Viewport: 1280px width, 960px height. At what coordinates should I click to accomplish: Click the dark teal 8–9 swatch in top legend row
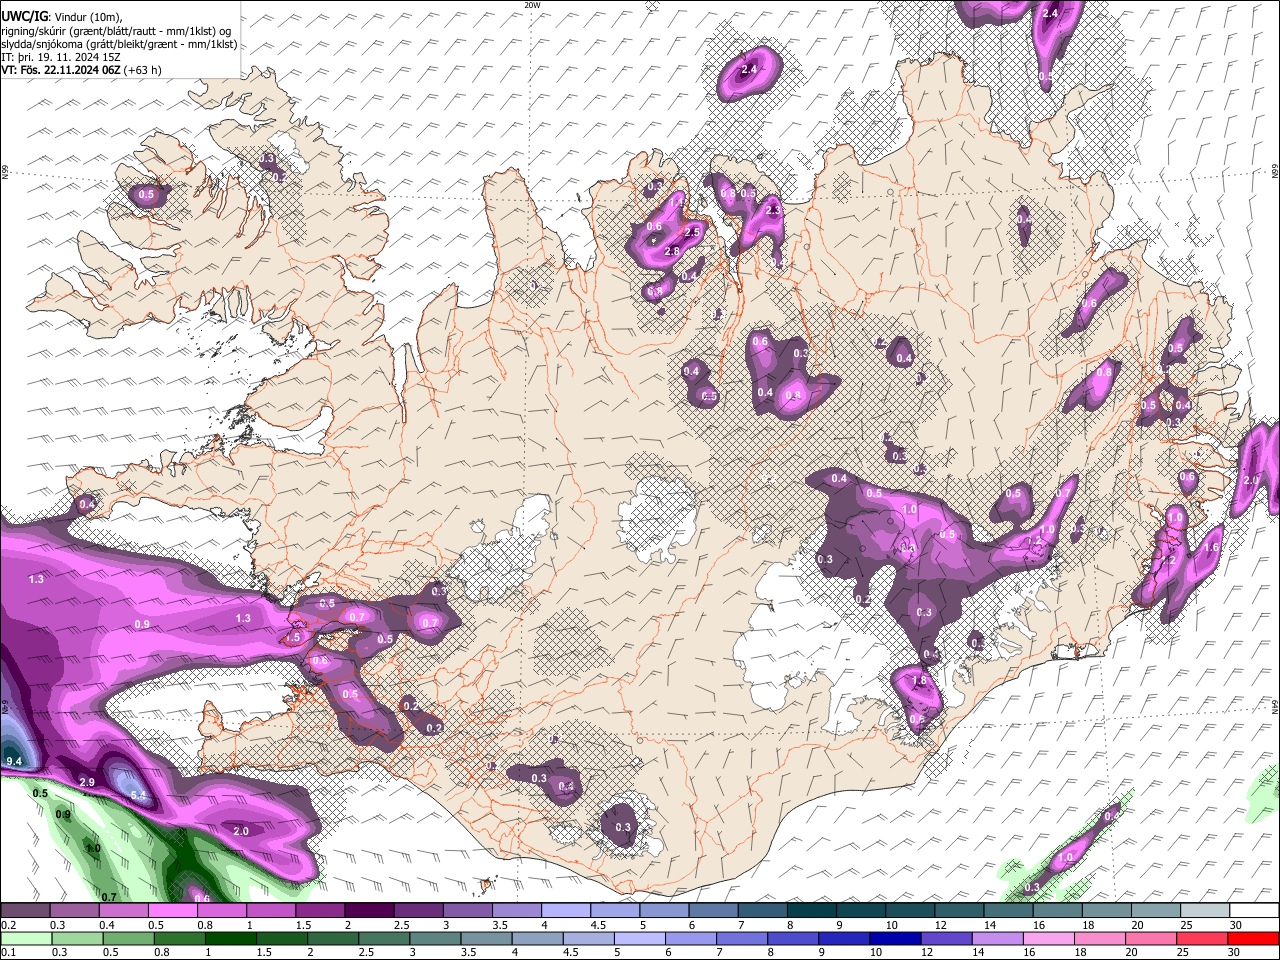pyautogui.click(x=811, y=911)
